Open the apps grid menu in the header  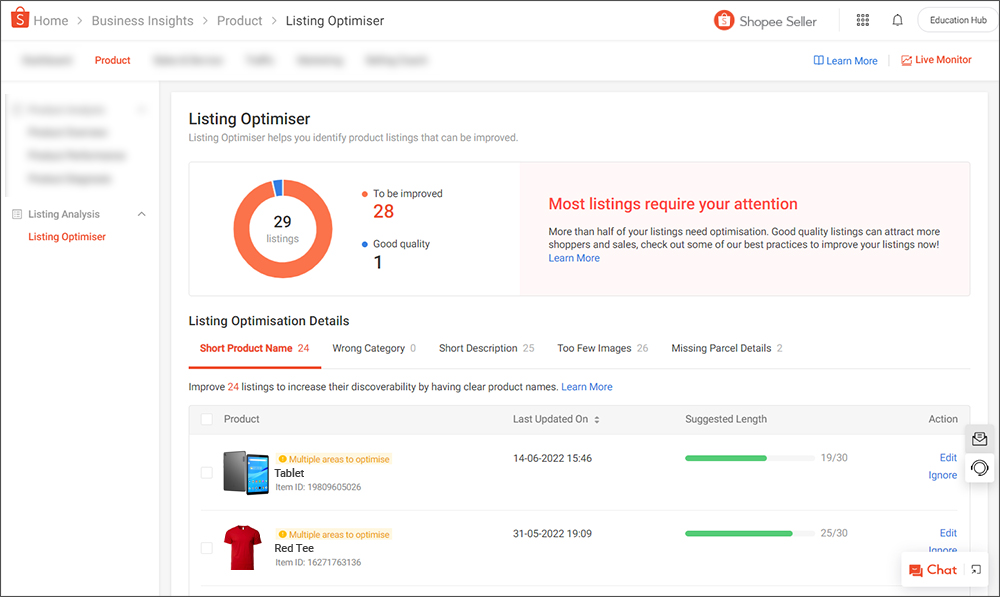862,19
